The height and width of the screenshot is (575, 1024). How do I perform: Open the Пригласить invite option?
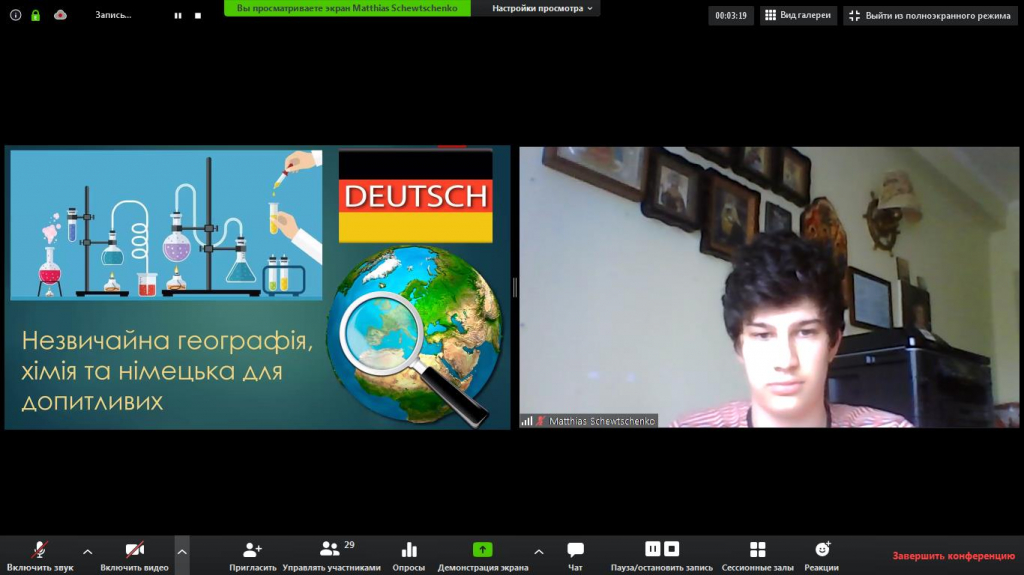[253, 556]
